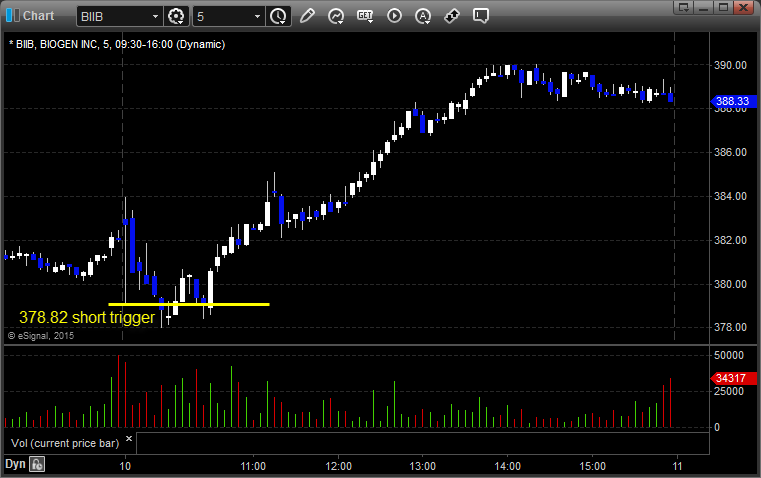Click the 386.00 price axis label
The height and width of the screenshot is (478, 761).
[730, 152]
